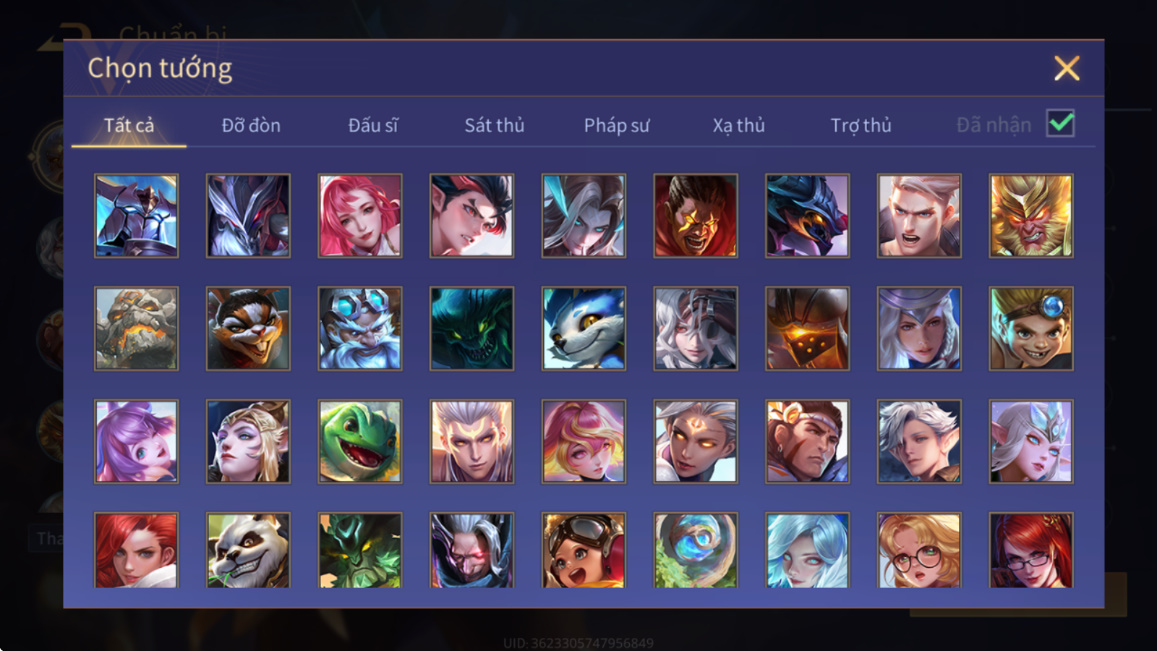This screenshot has width=1157, height=651.
Task: Choose the green frog hero portrait
Action: tap(360, 441)
